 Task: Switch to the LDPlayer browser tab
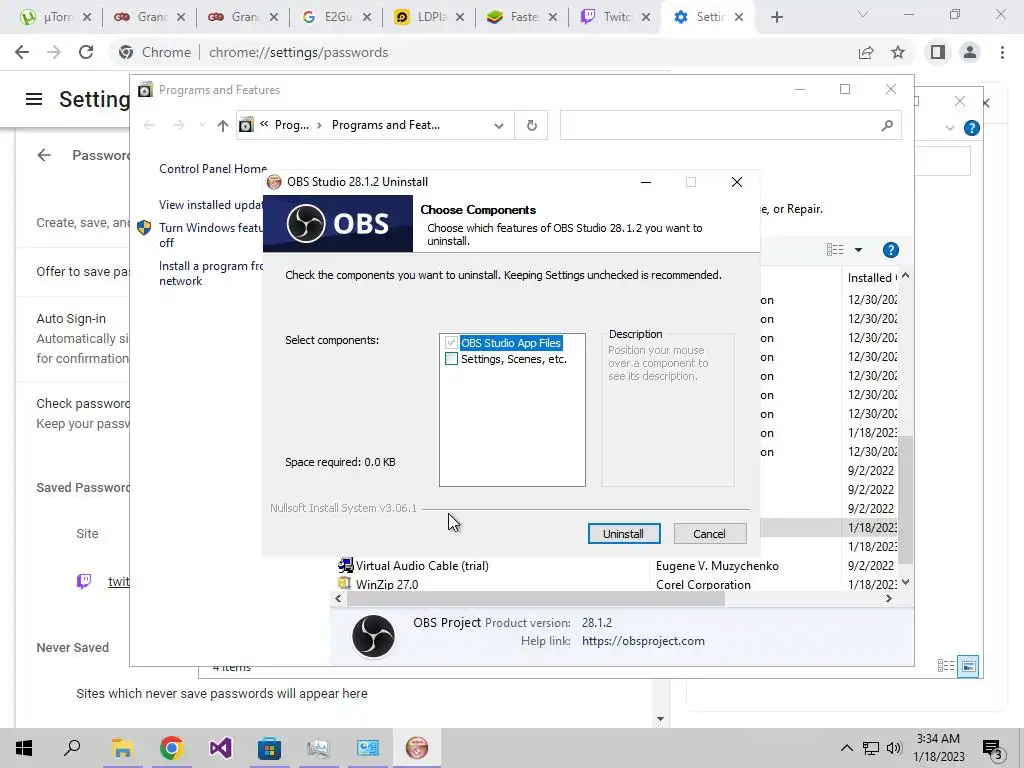coord(429,17)
